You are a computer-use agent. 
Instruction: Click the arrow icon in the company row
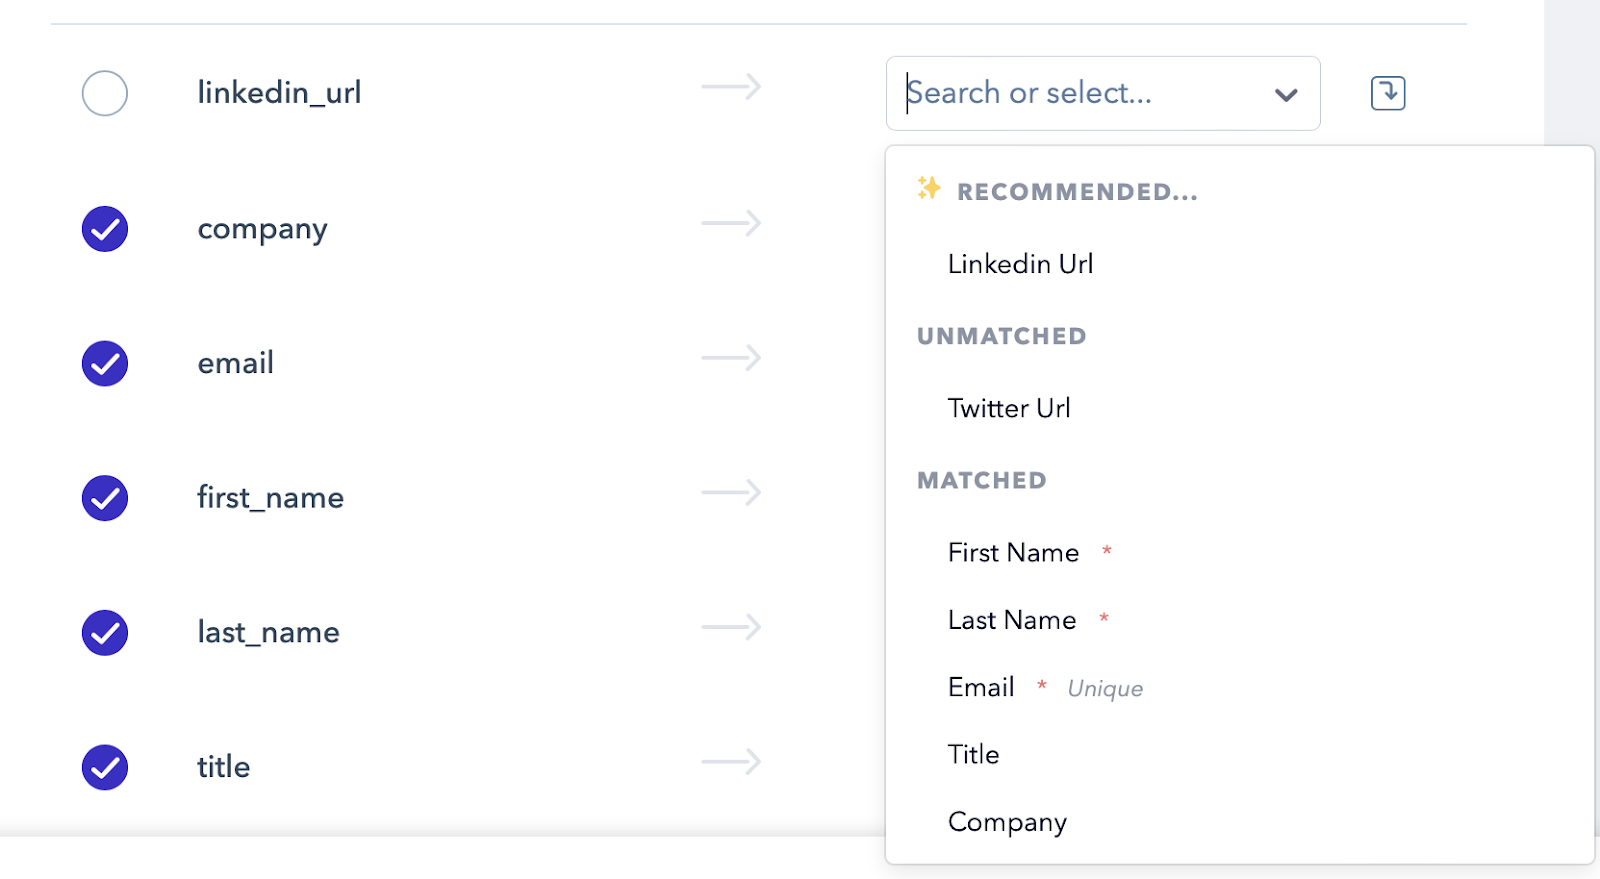coord(731,223)
